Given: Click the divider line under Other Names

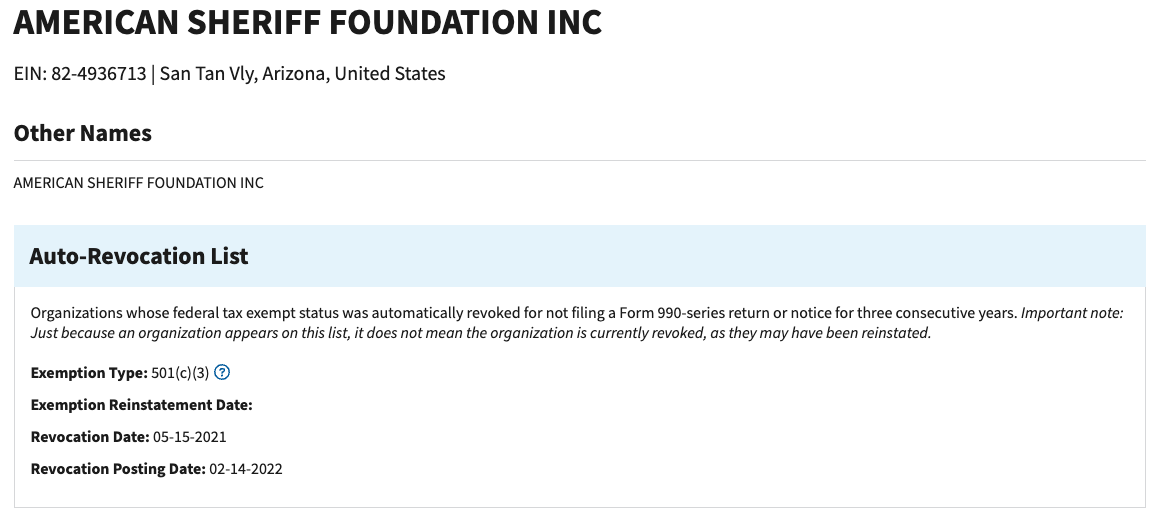Looking at the screenshot, I should click(580, 160).
